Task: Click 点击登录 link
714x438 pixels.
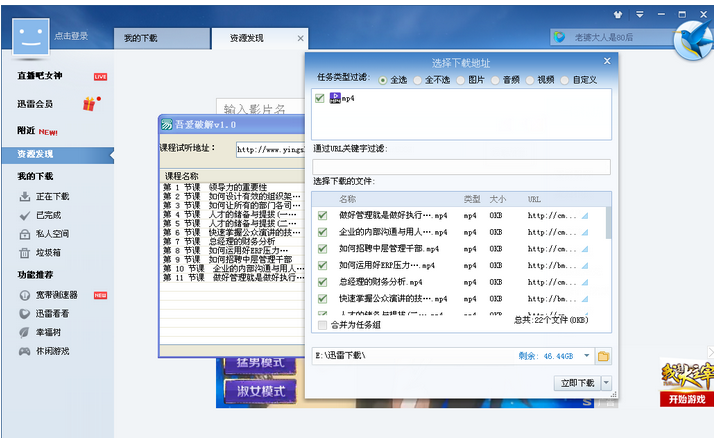Action: (71, 36)
